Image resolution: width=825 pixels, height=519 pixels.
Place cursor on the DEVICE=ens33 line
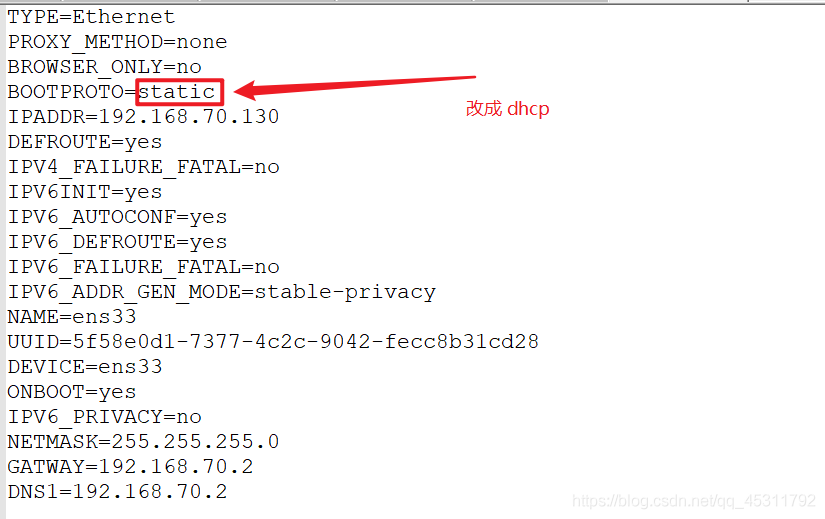point(84,367)
